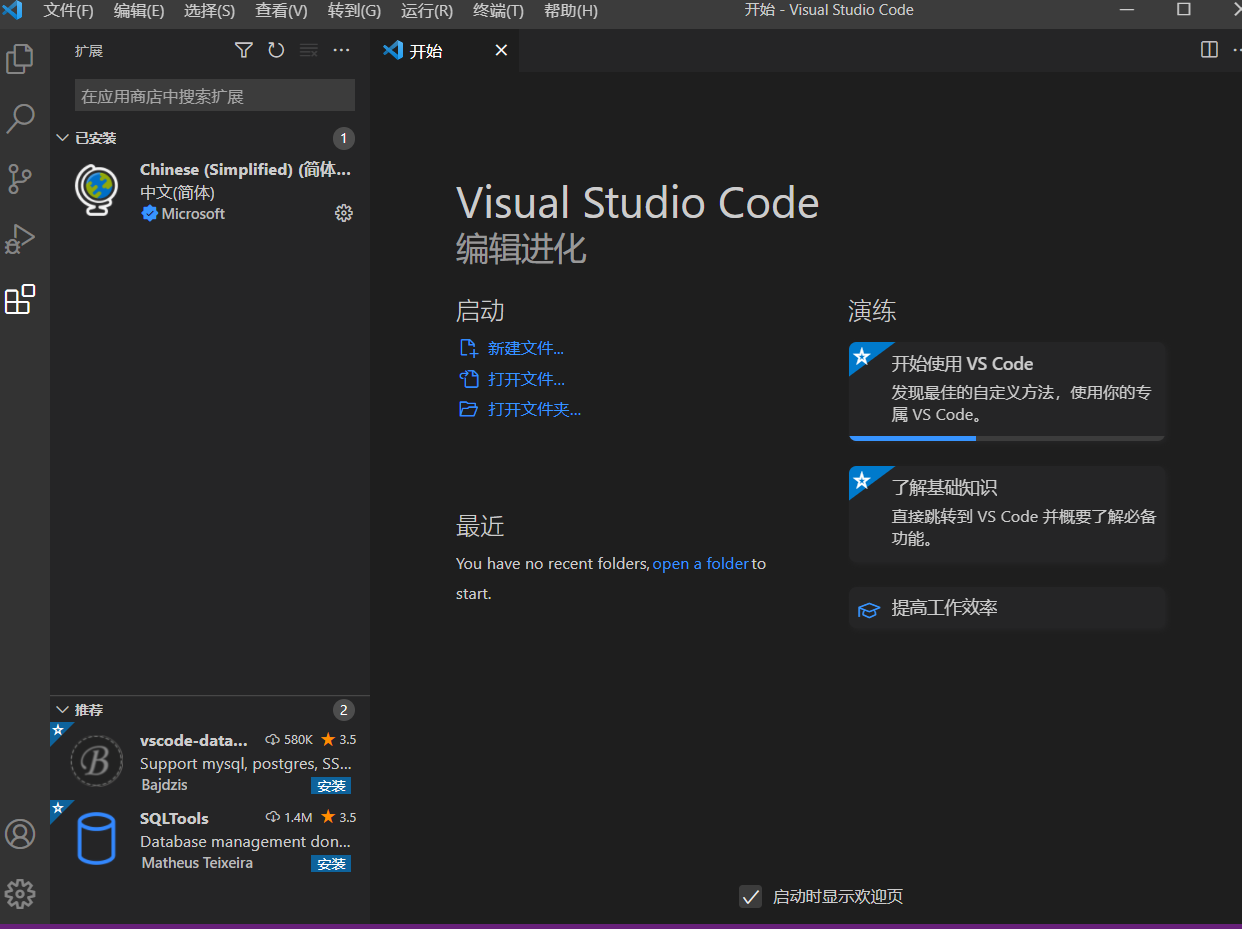Collapse the 已安装 section
The height and width of the screenshot is (929, 1242).
coord(63,138)
